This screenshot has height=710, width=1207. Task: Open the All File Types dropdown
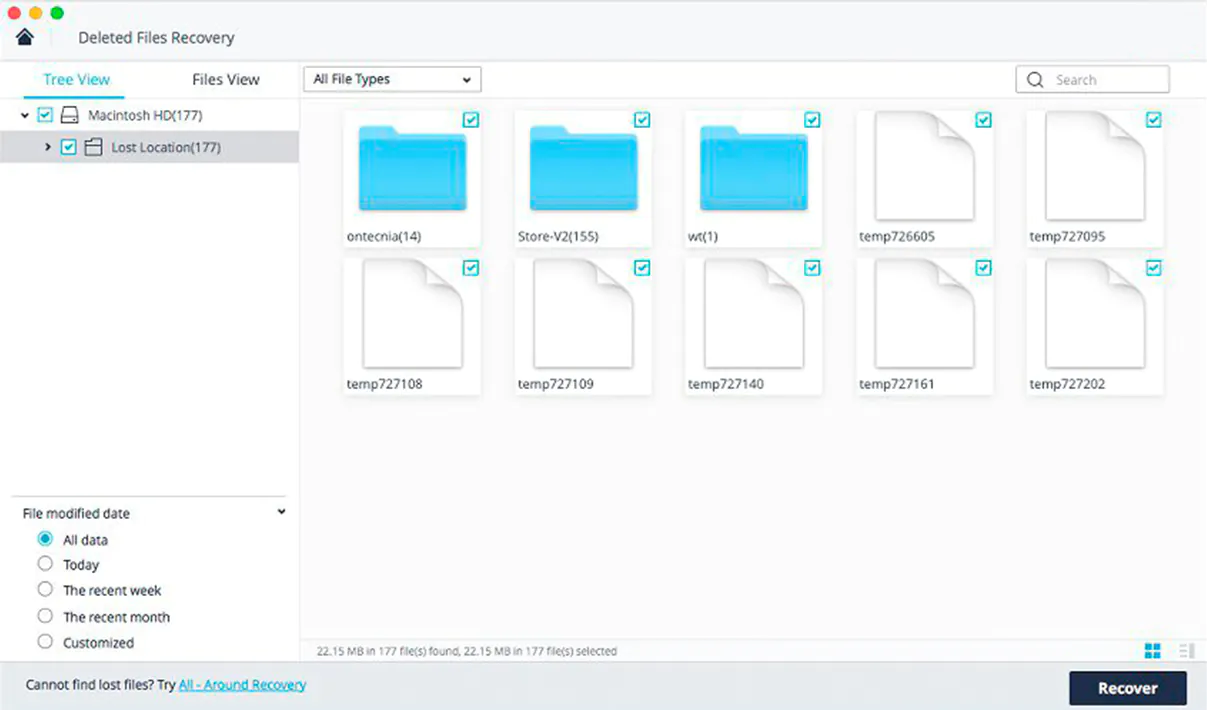(x=391, y=79)
